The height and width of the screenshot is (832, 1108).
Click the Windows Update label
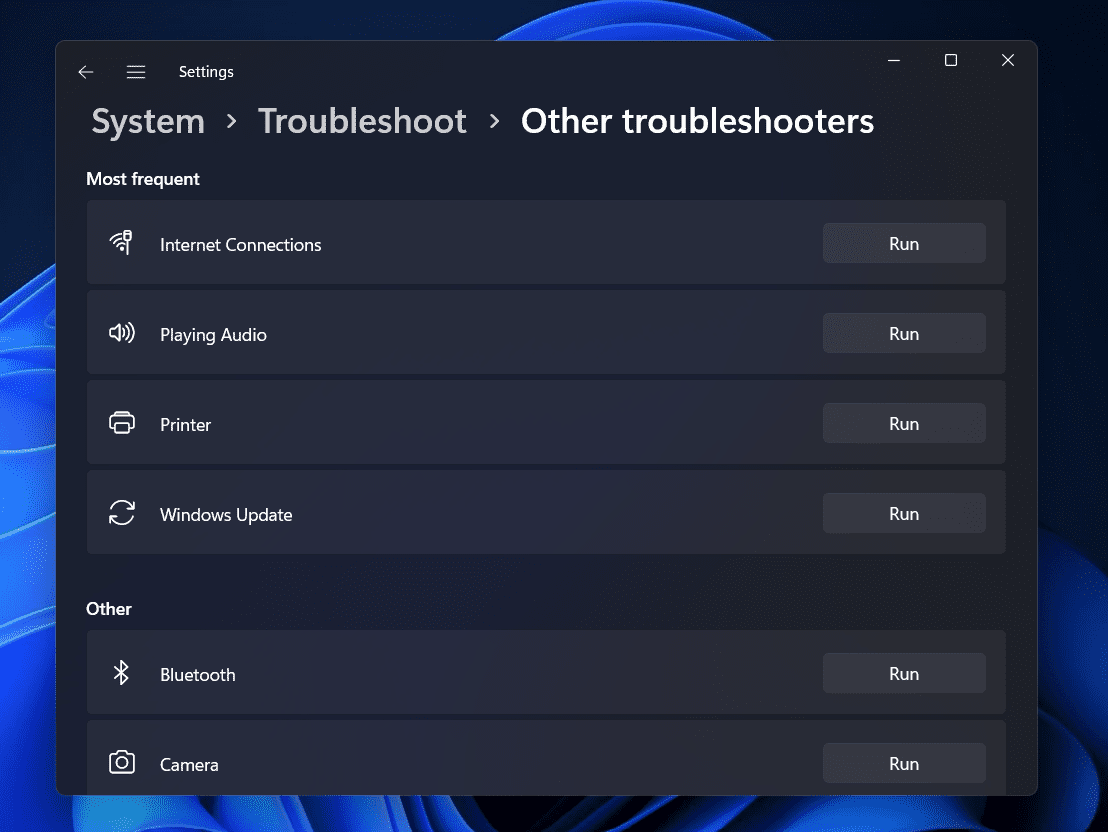pyautogui.click(x=226, y=515)
